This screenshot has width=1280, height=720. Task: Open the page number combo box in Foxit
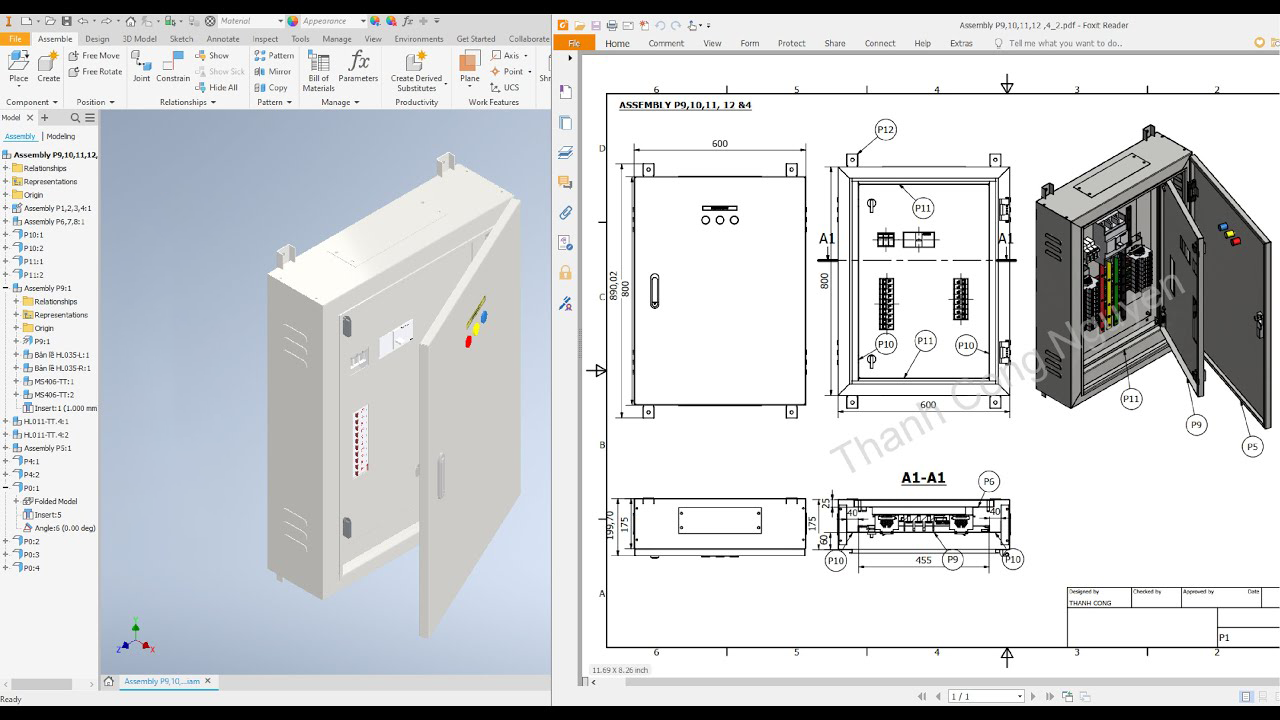coord(987,696)
